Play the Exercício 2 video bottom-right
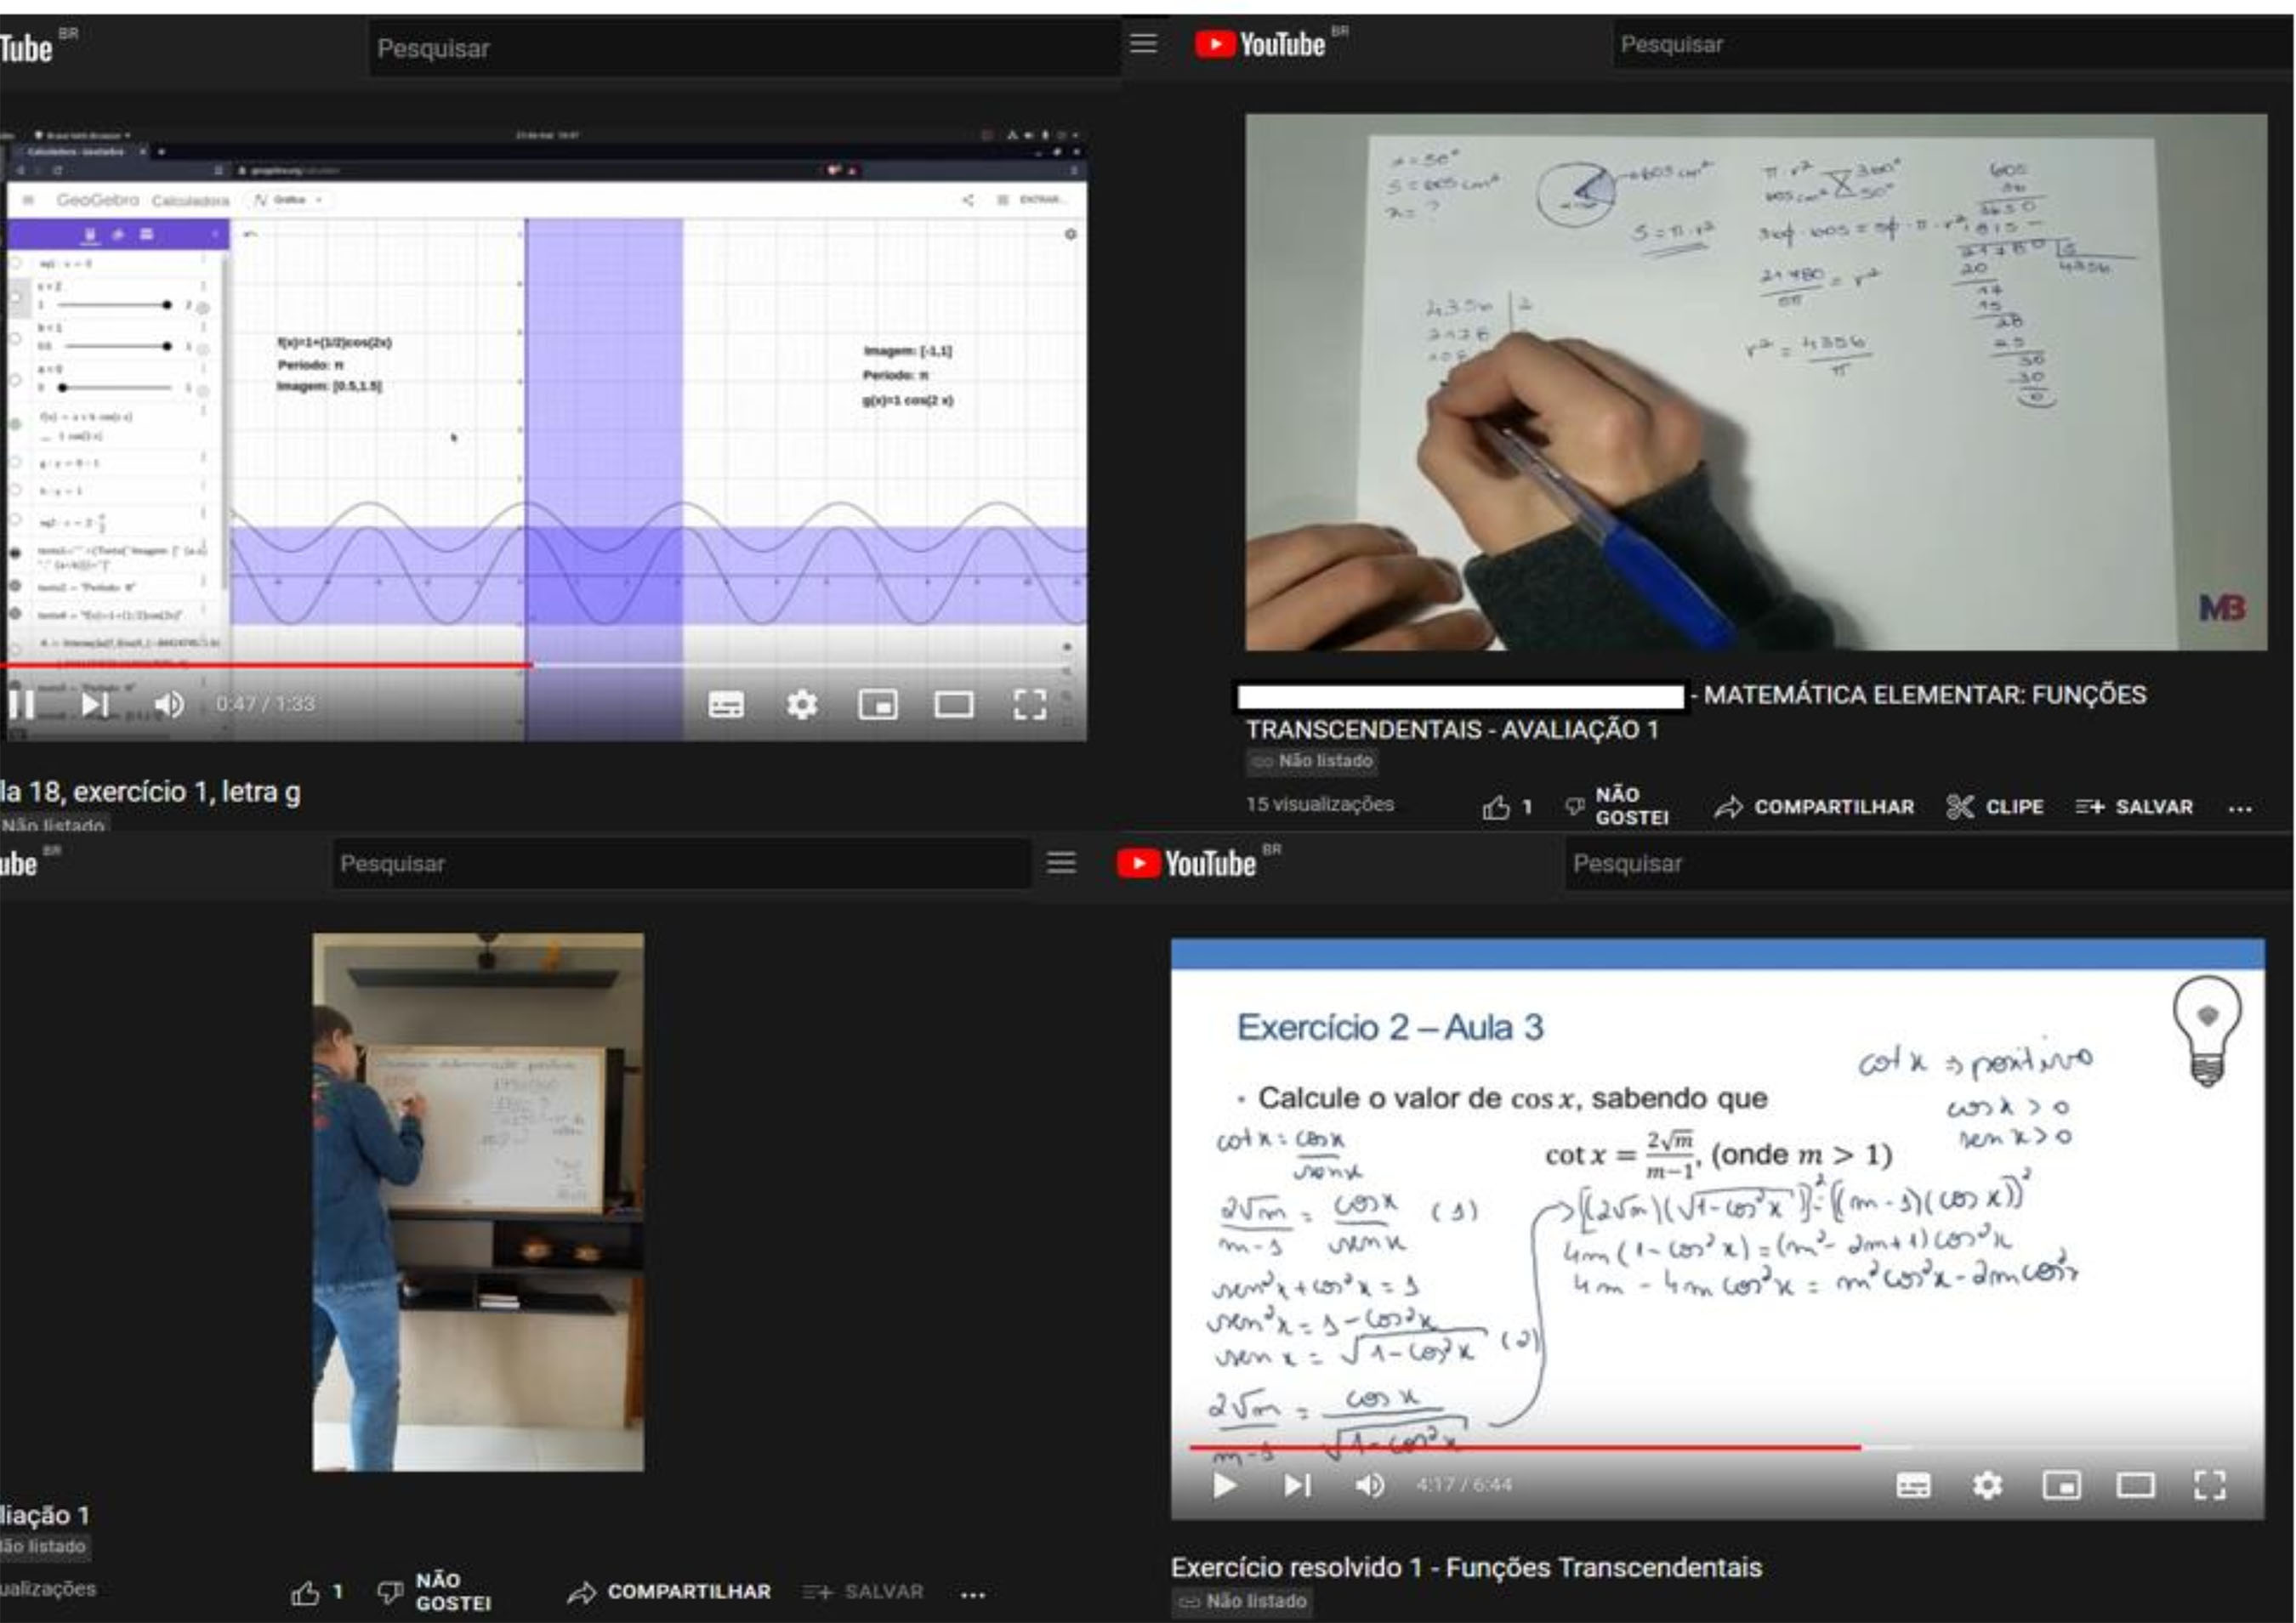This screenshot has height=1623, width=2296. (x=1224, y=1485)
